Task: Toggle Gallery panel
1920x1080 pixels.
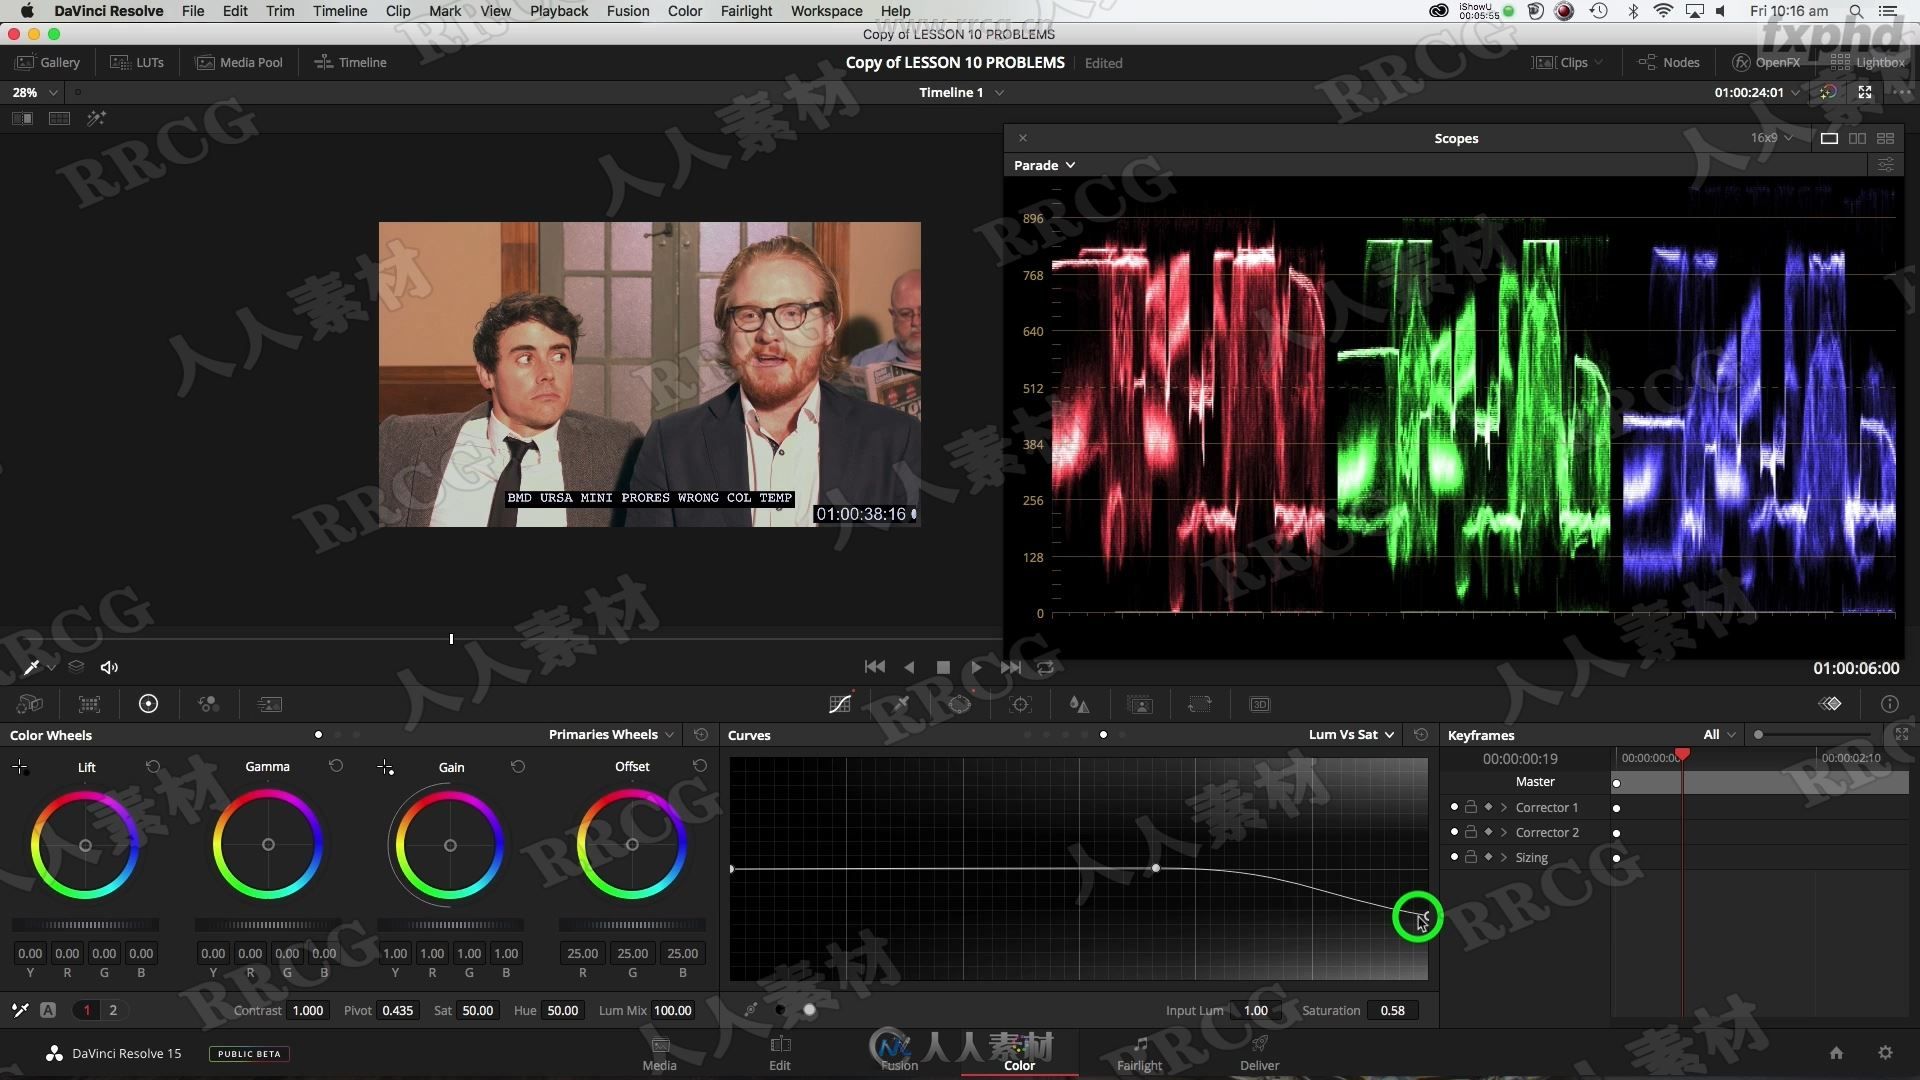Action: click(x=47, y=62)
